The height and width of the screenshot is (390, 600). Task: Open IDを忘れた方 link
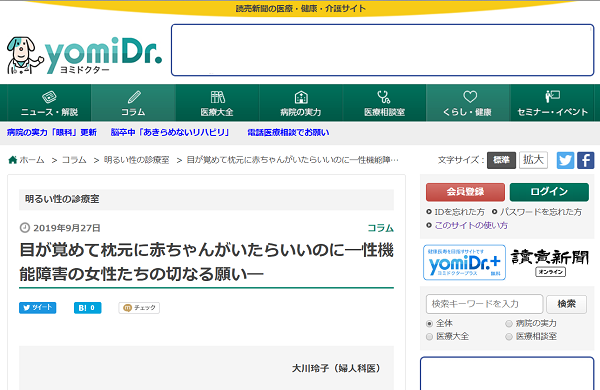460,212
